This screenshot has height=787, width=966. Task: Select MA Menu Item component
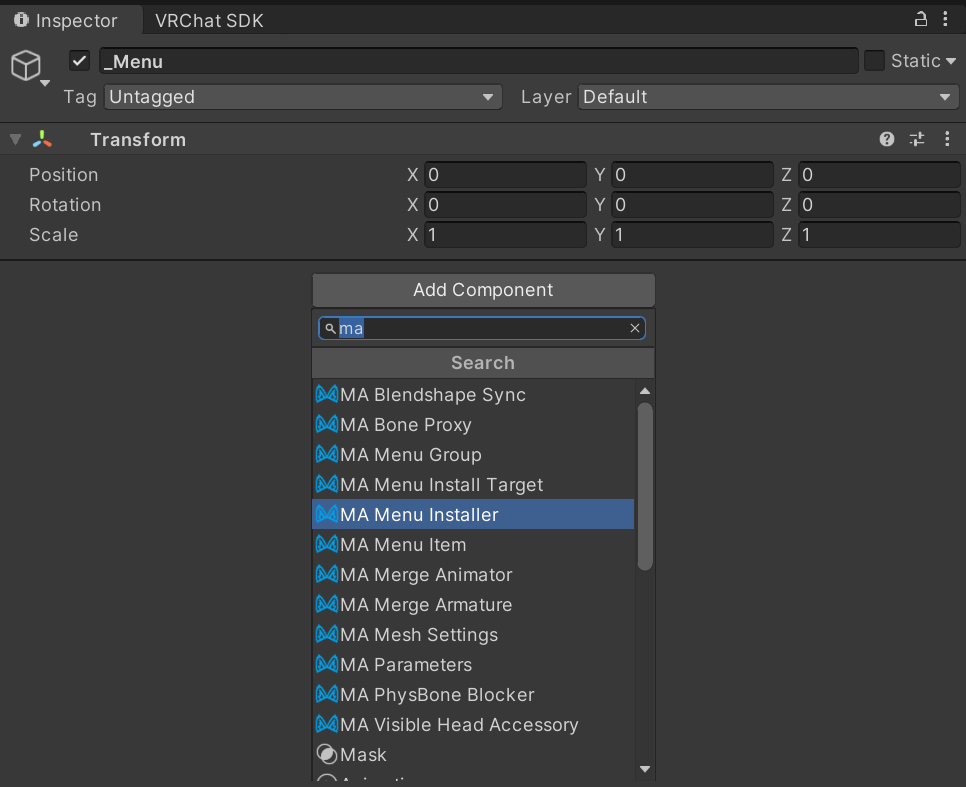[473, 545]
